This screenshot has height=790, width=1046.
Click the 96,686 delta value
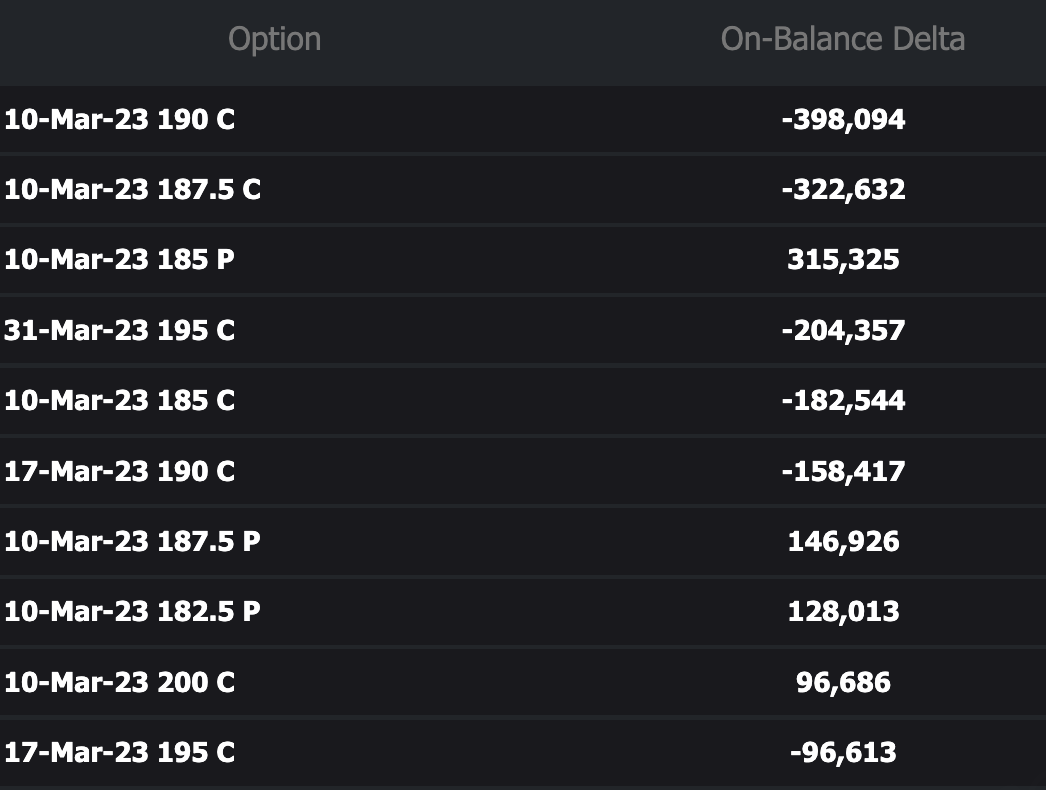pos(843,683)
